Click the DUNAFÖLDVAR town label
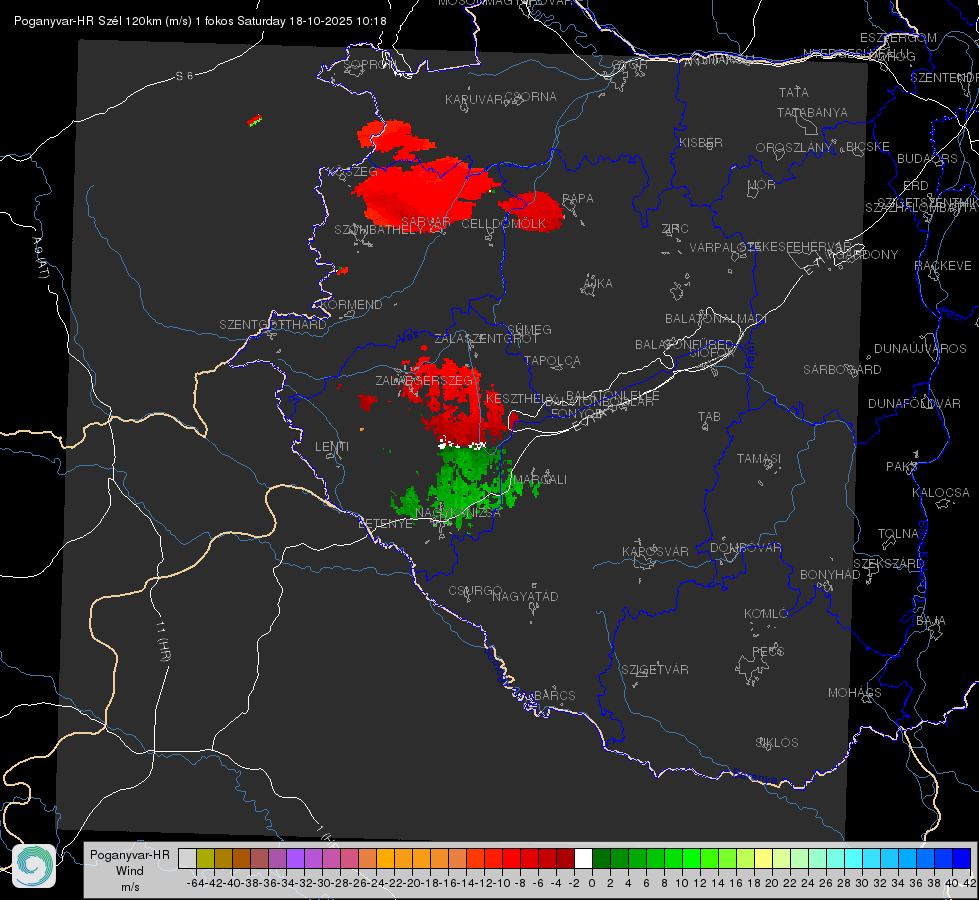Viewport: 979px width, 900px height. tap(914, 403)
